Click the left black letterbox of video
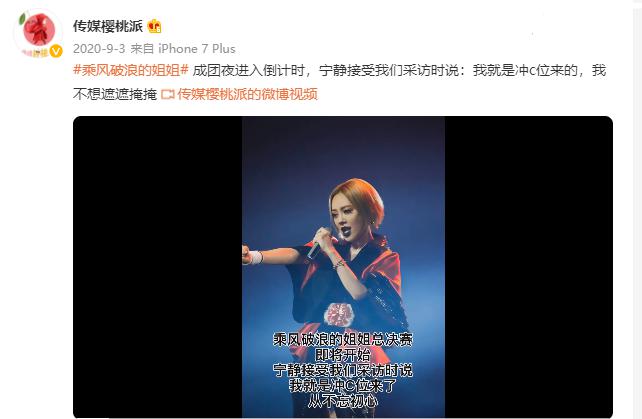Viewport: 642px width, 419px height. click(x=158, y=267)
